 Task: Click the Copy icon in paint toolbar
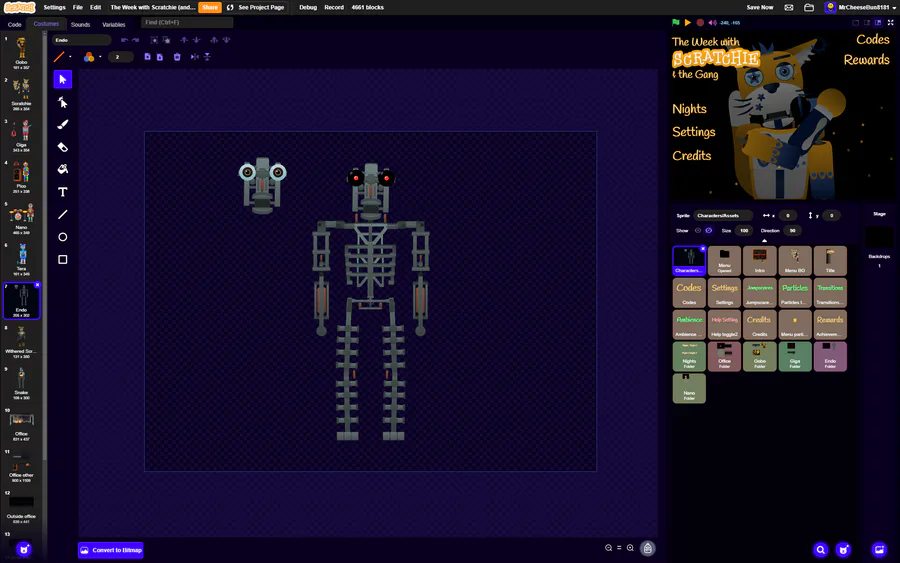[x=148, y=57]
